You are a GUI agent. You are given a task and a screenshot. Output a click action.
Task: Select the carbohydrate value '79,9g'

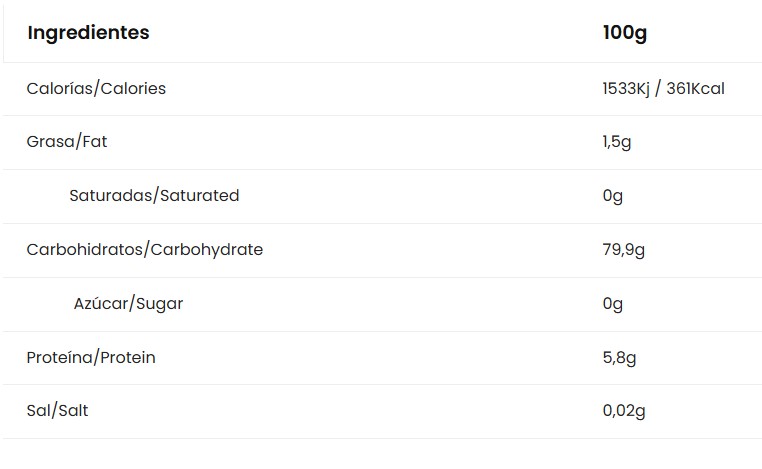tap(624, 250)
